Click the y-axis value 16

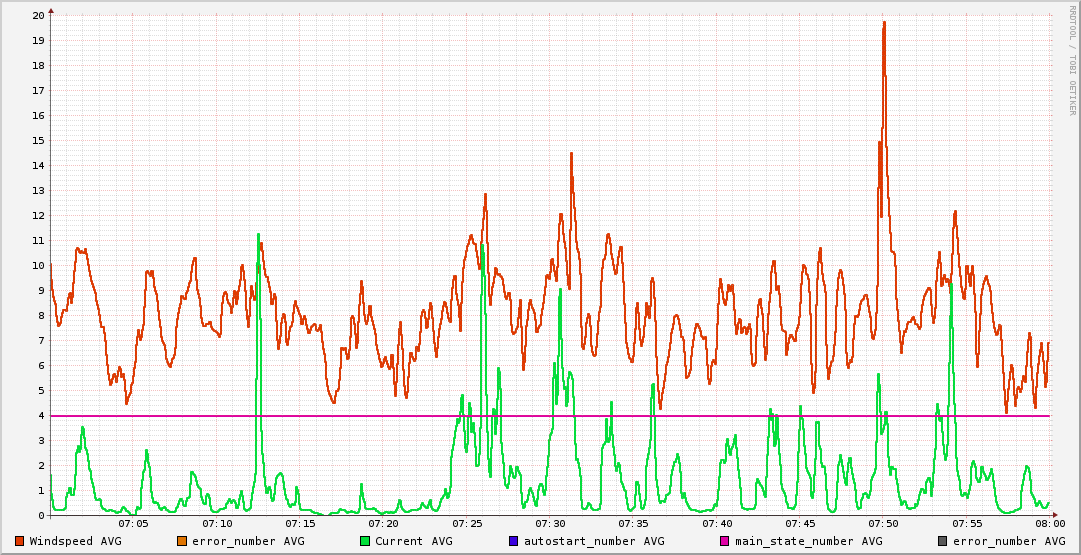point(39,116)
